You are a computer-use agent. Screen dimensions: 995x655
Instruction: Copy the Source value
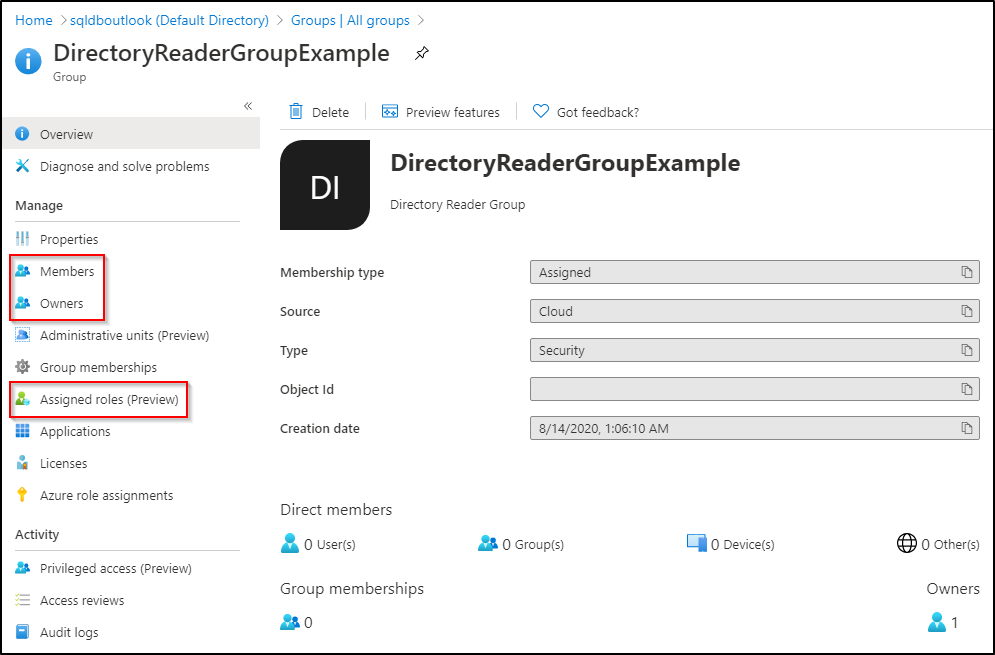click(x=966, y=311)
